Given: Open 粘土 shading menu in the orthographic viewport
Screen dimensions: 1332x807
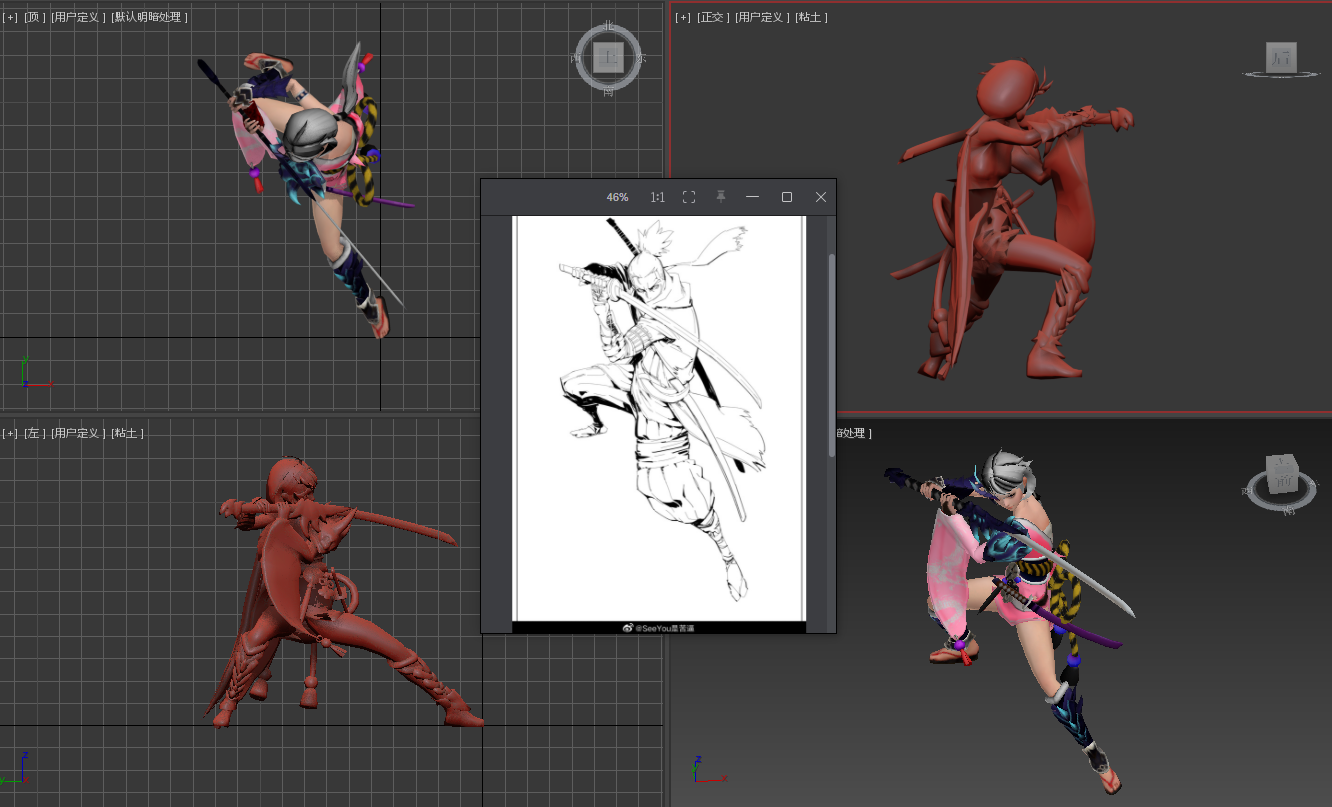Looking at the screenshot, I should (812, 17).
